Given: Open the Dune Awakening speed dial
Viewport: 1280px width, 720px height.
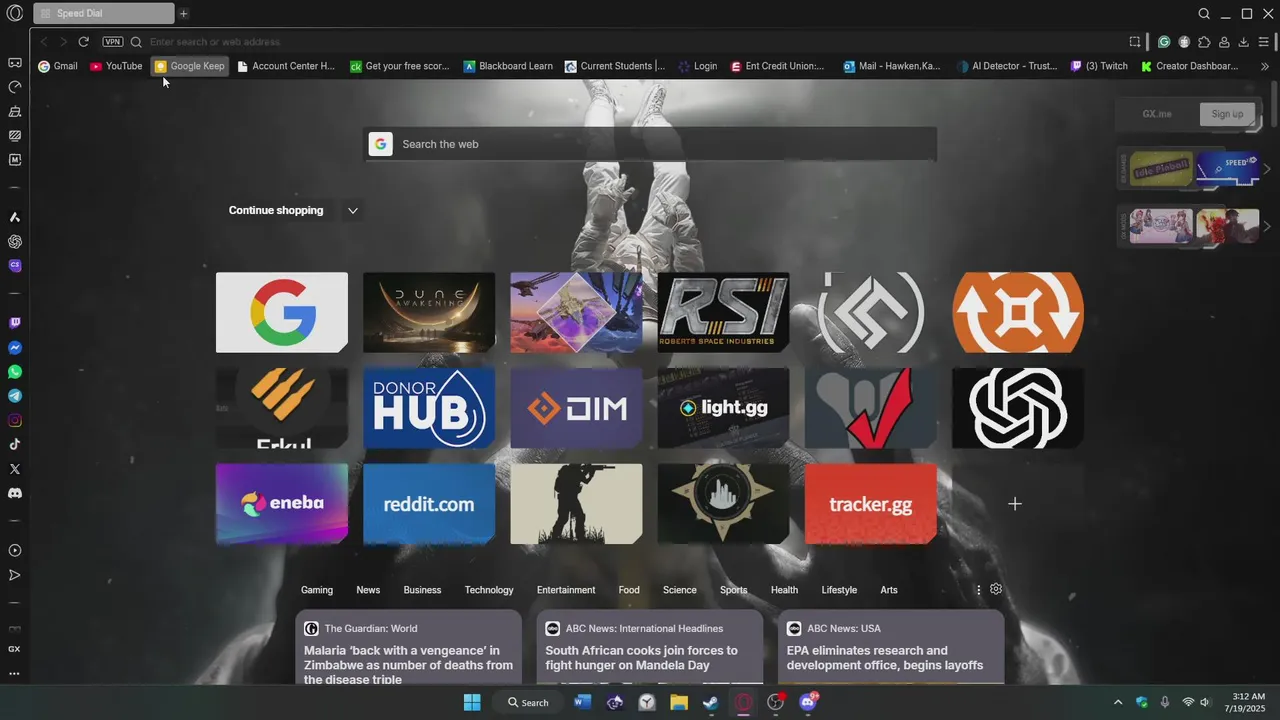Looking at the screenshot, I should [429, 312].
